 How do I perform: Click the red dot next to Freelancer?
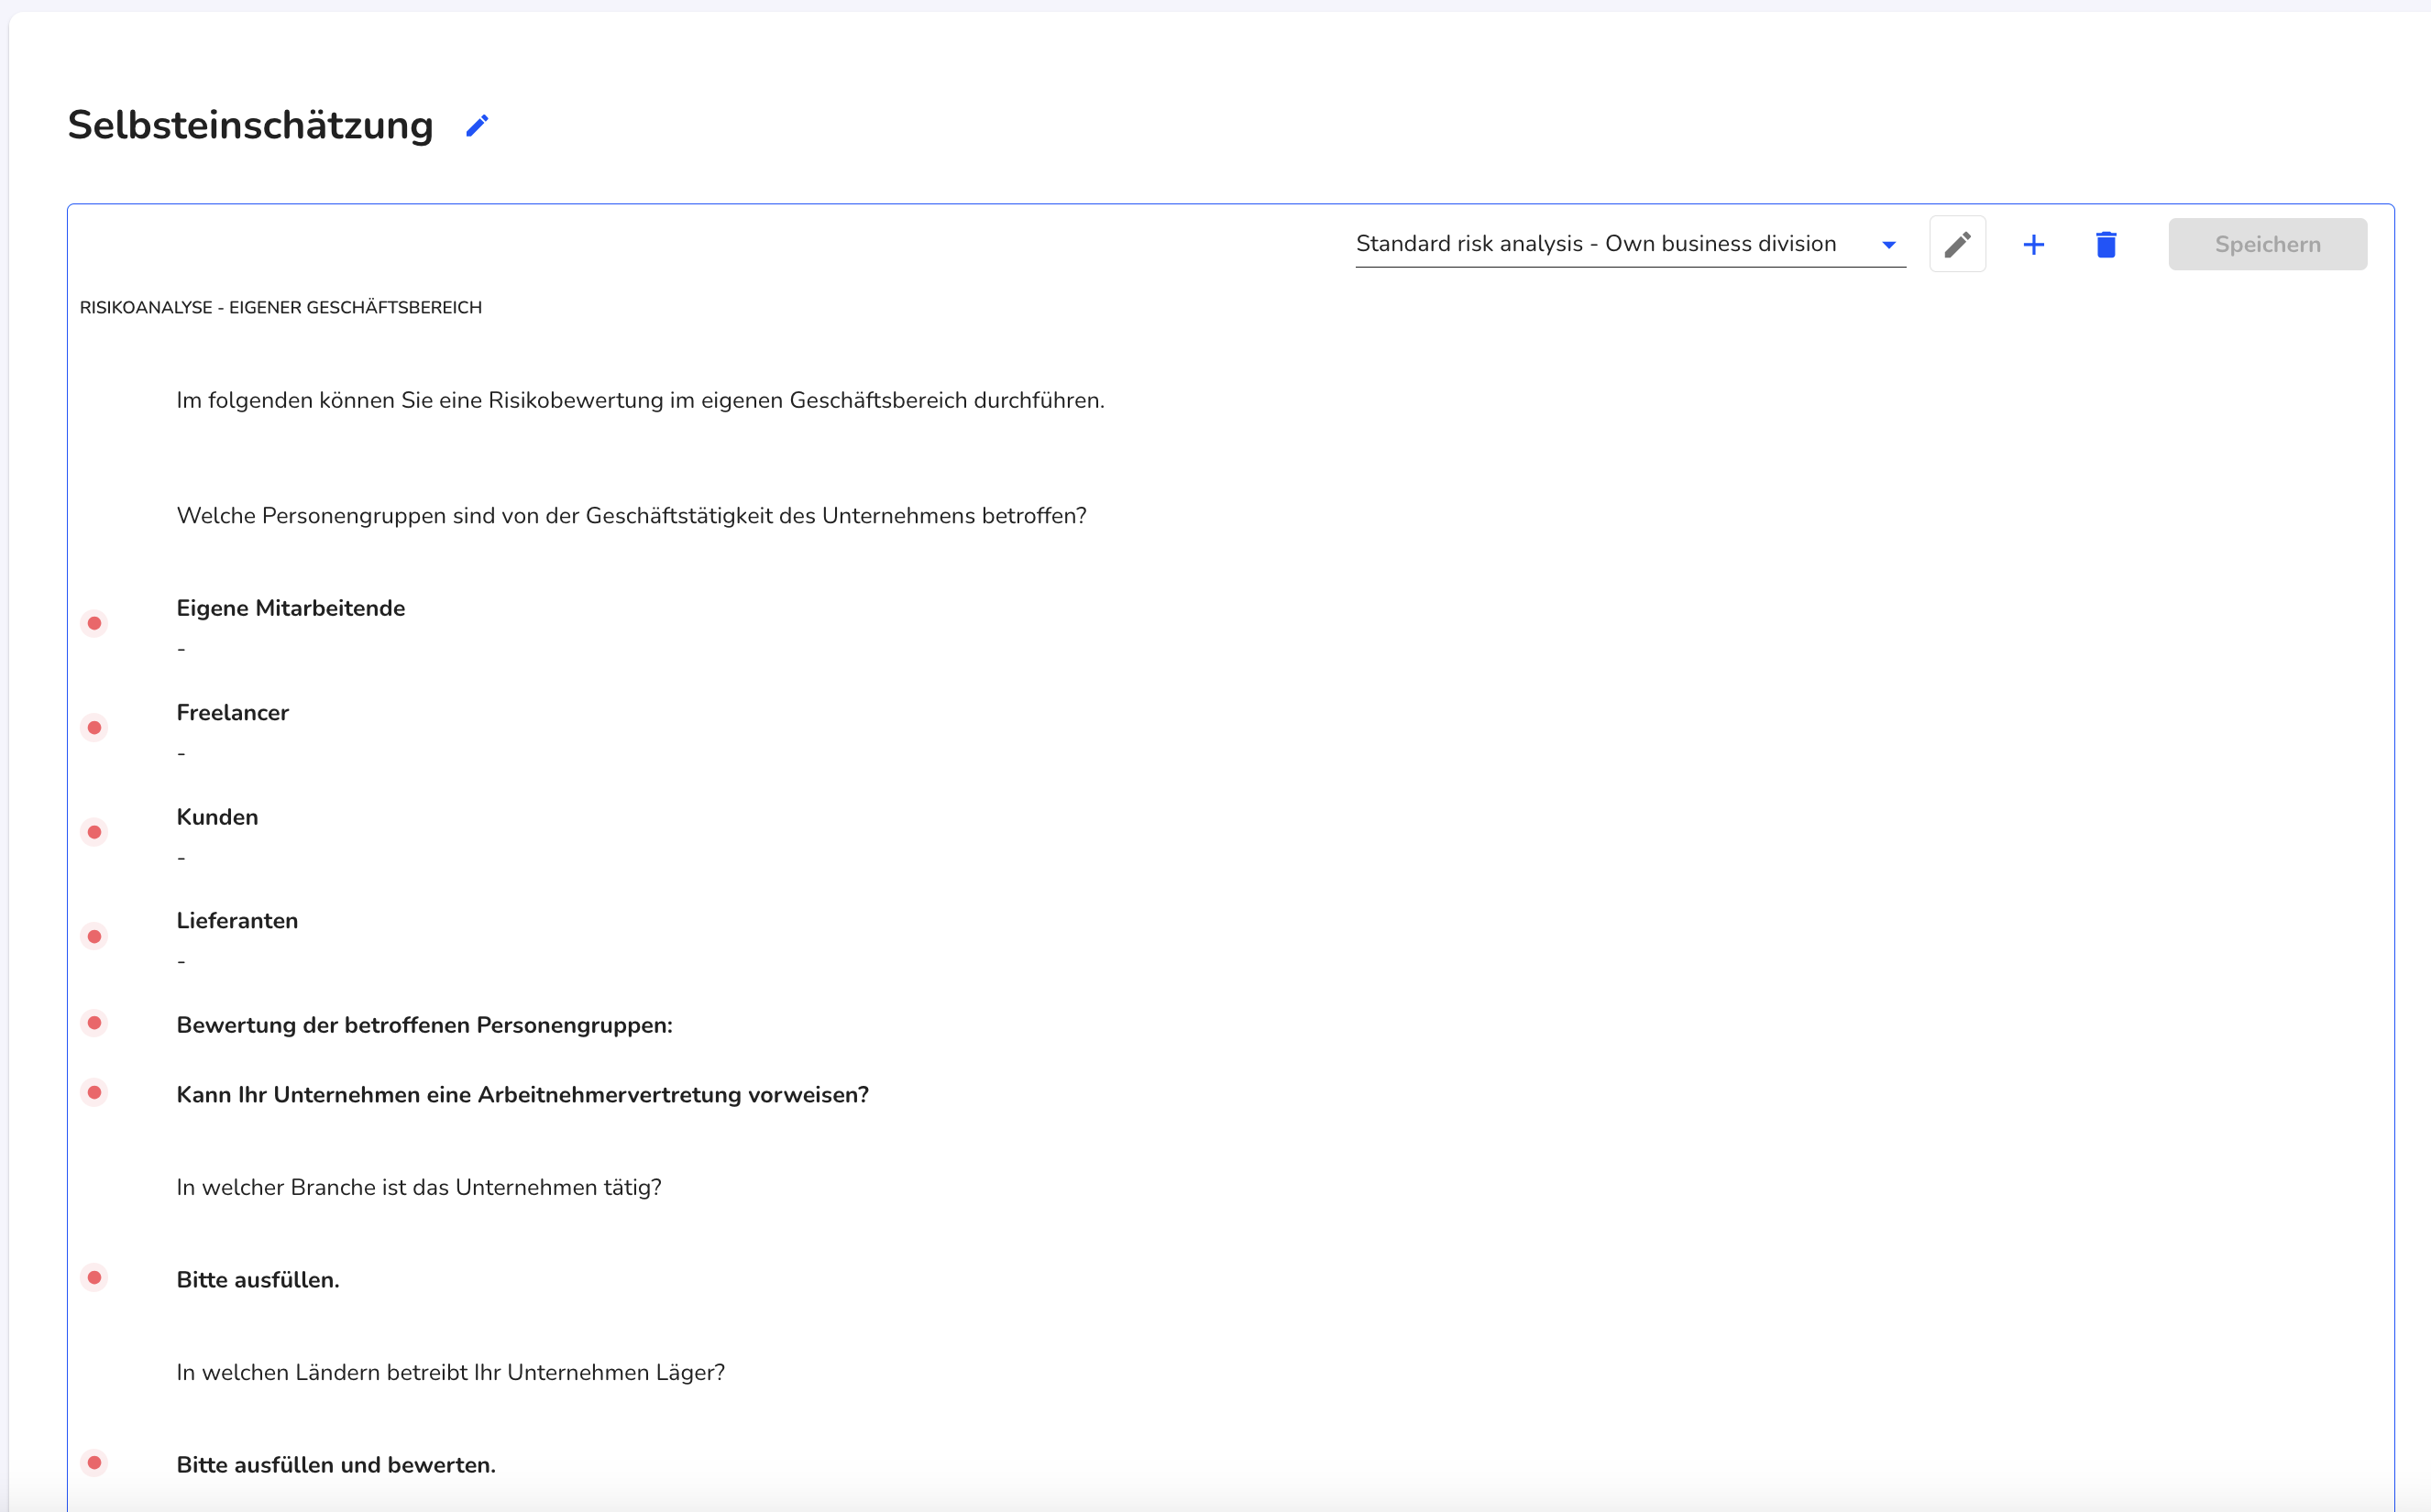[x=94, y=727]
